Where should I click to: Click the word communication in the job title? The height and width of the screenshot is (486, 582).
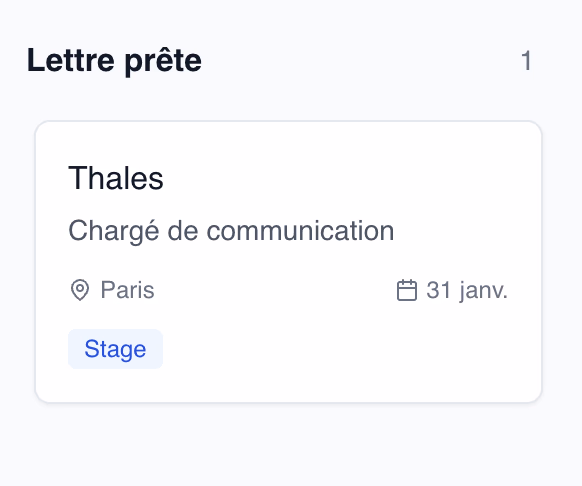click(x=300, y=231)
